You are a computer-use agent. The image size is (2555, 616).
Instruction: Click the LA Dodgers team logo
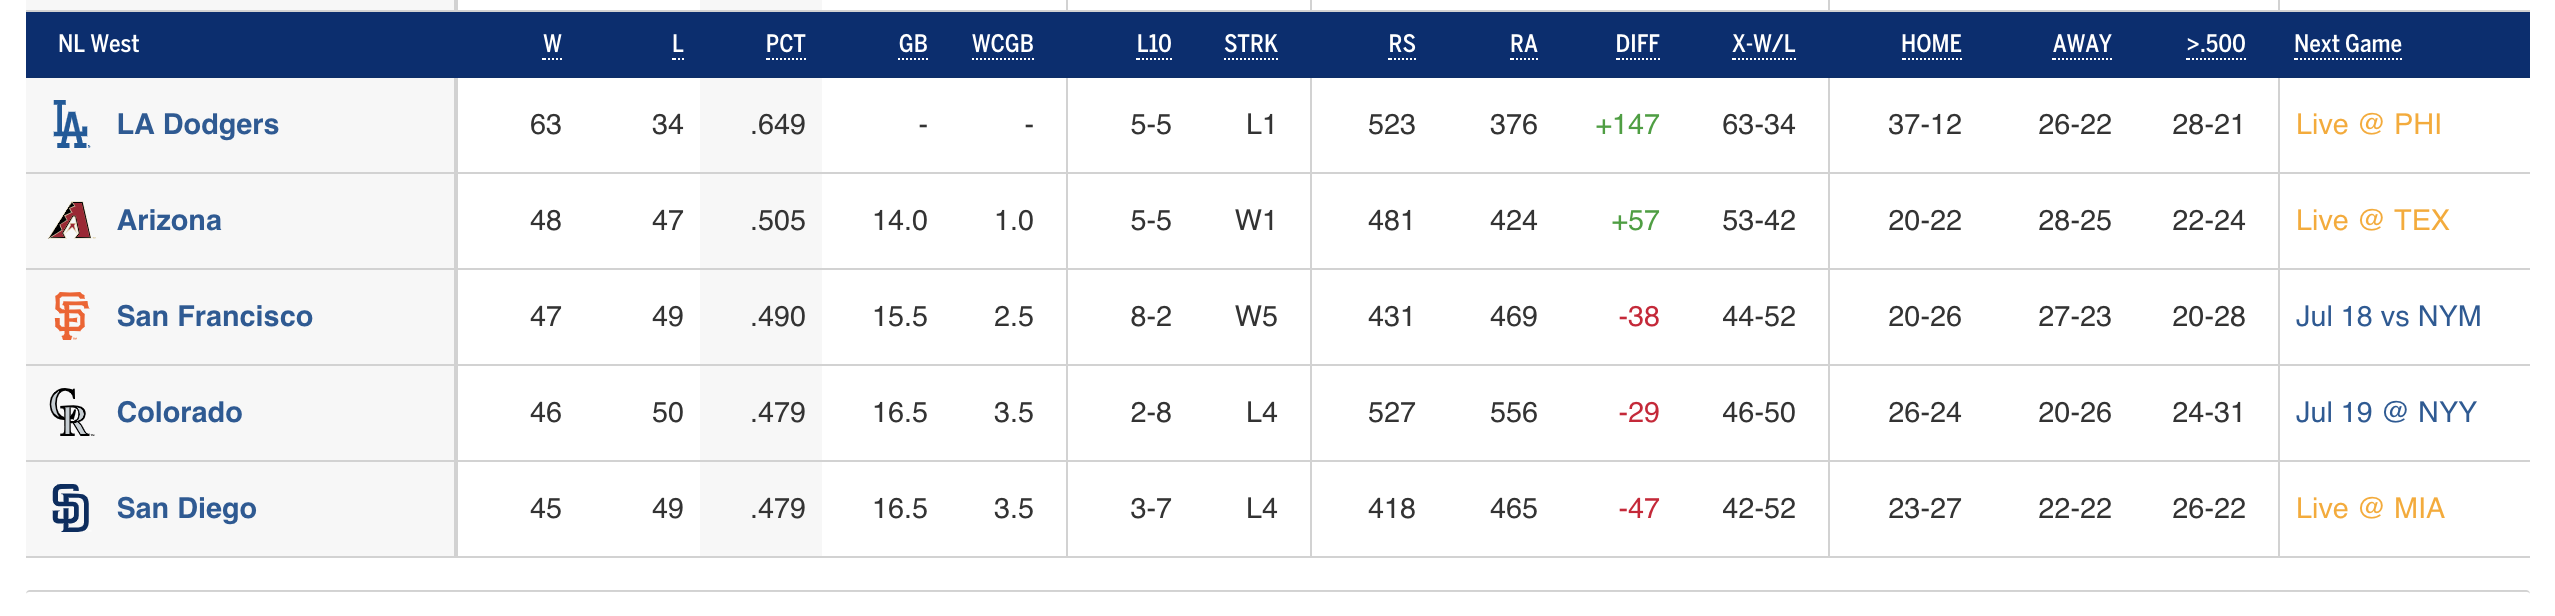[x=70, y=125]
